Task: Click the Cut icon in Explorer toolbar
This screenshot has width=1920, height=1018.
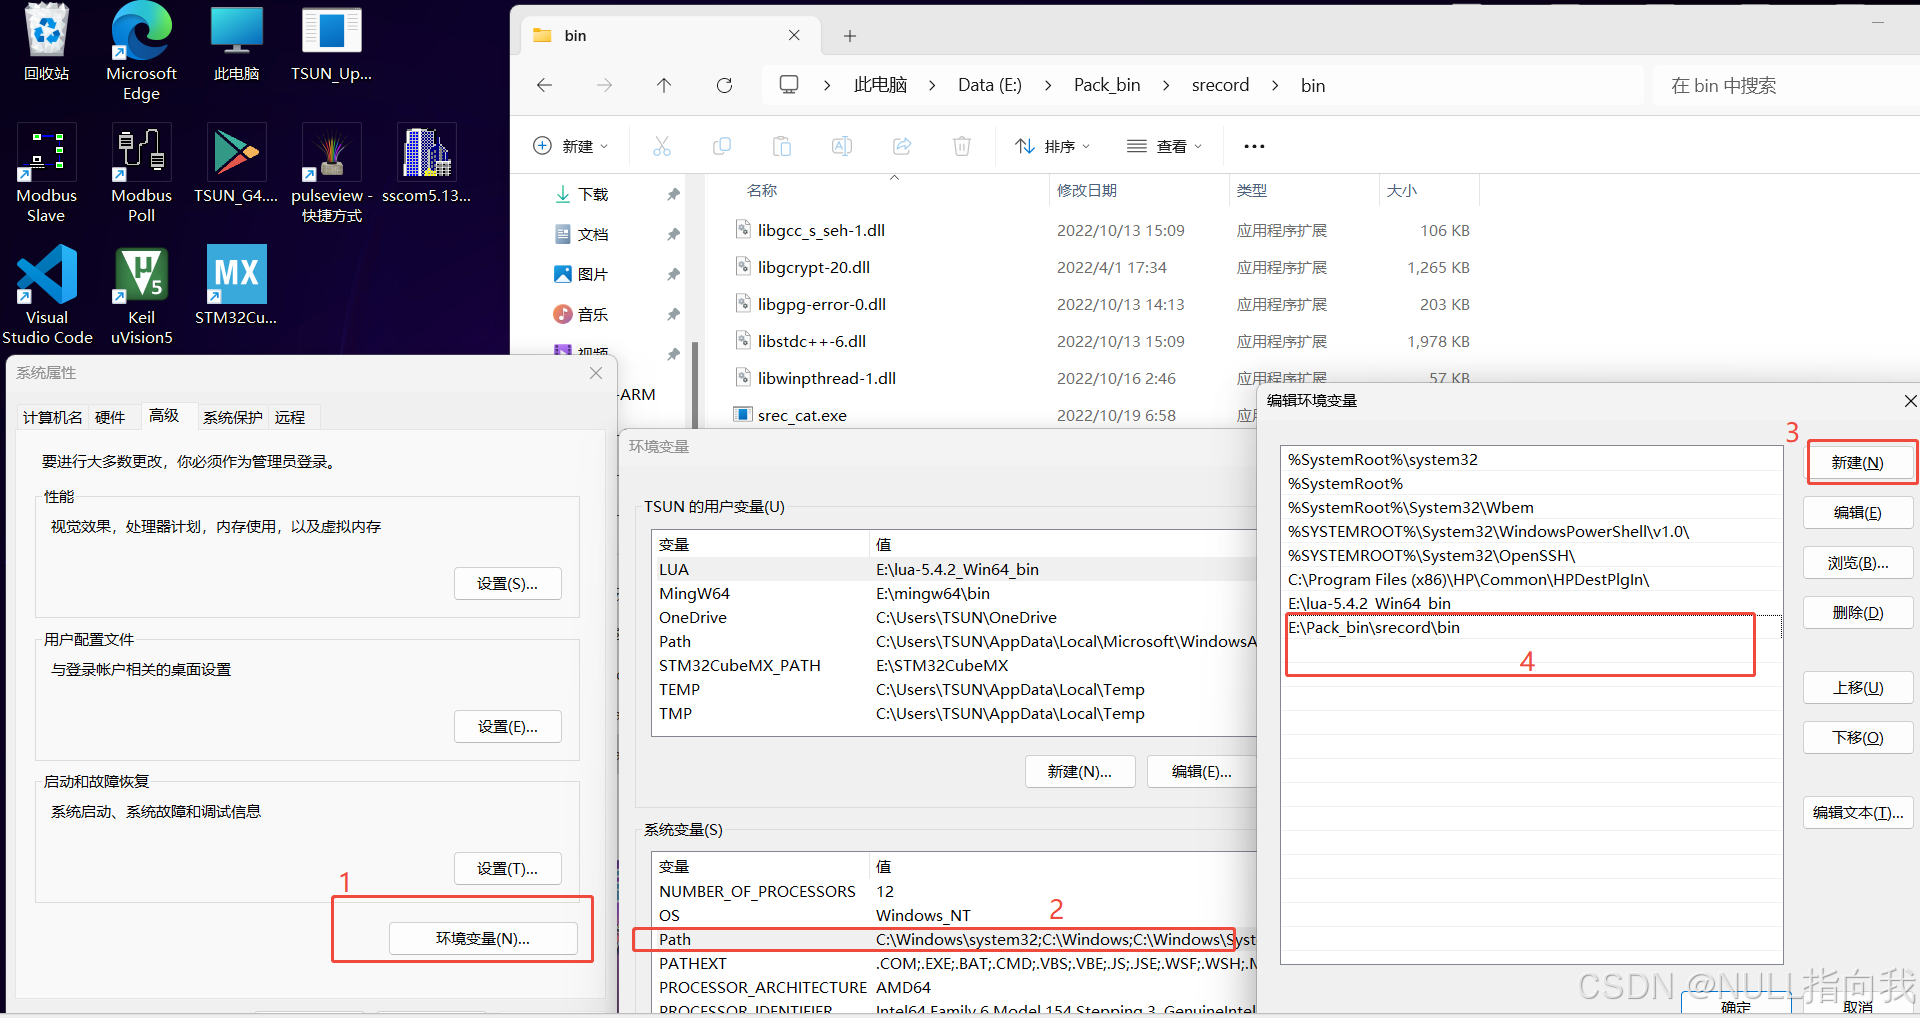Action: (662, 146)
